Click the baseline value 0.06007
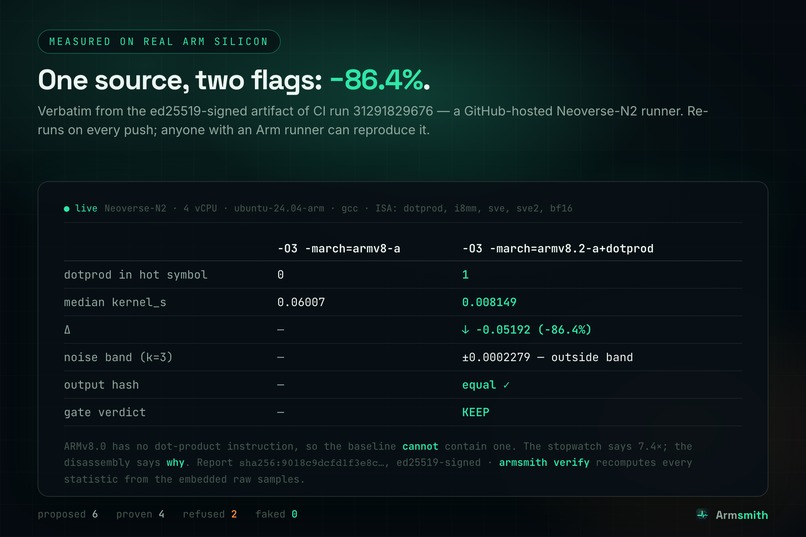 [x=301, y=302]
